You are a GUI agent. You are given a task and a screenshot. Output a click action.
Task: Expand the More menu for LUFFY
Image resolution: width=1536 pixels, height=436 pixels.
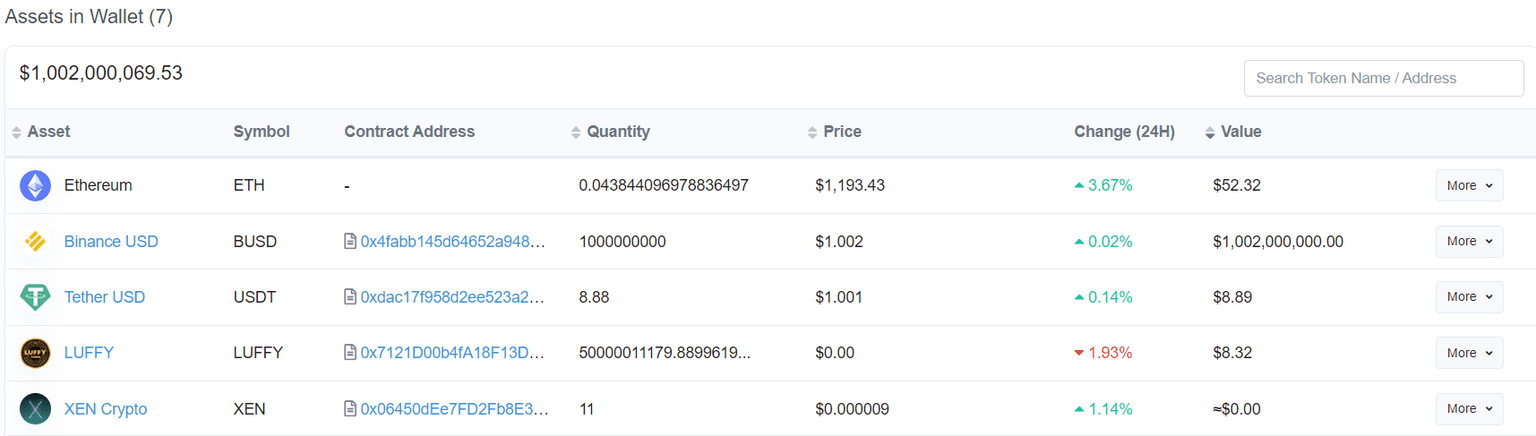point(1469,353)
